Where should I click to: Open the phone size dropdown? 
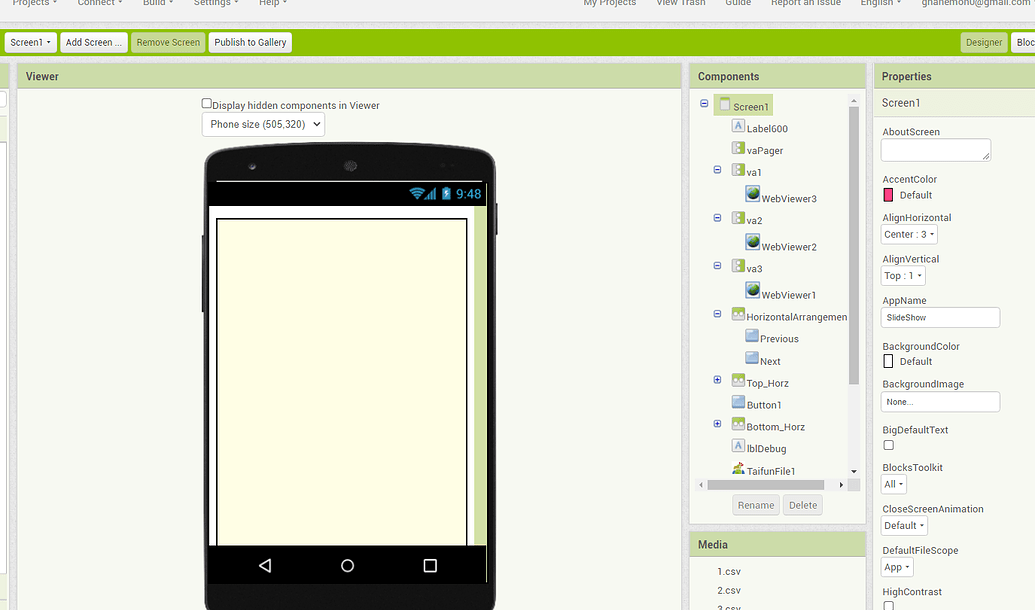pos(262,124)
